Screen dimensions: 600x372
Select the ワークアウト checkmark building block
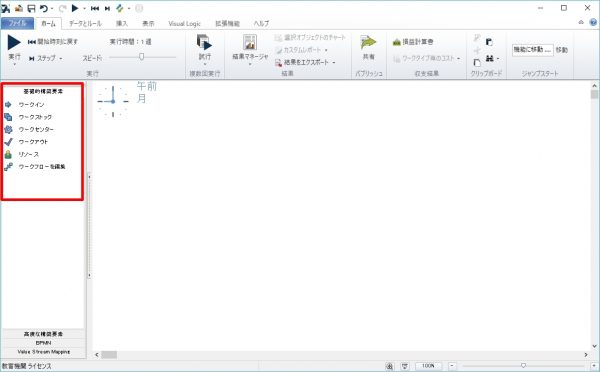pos(8,142)
